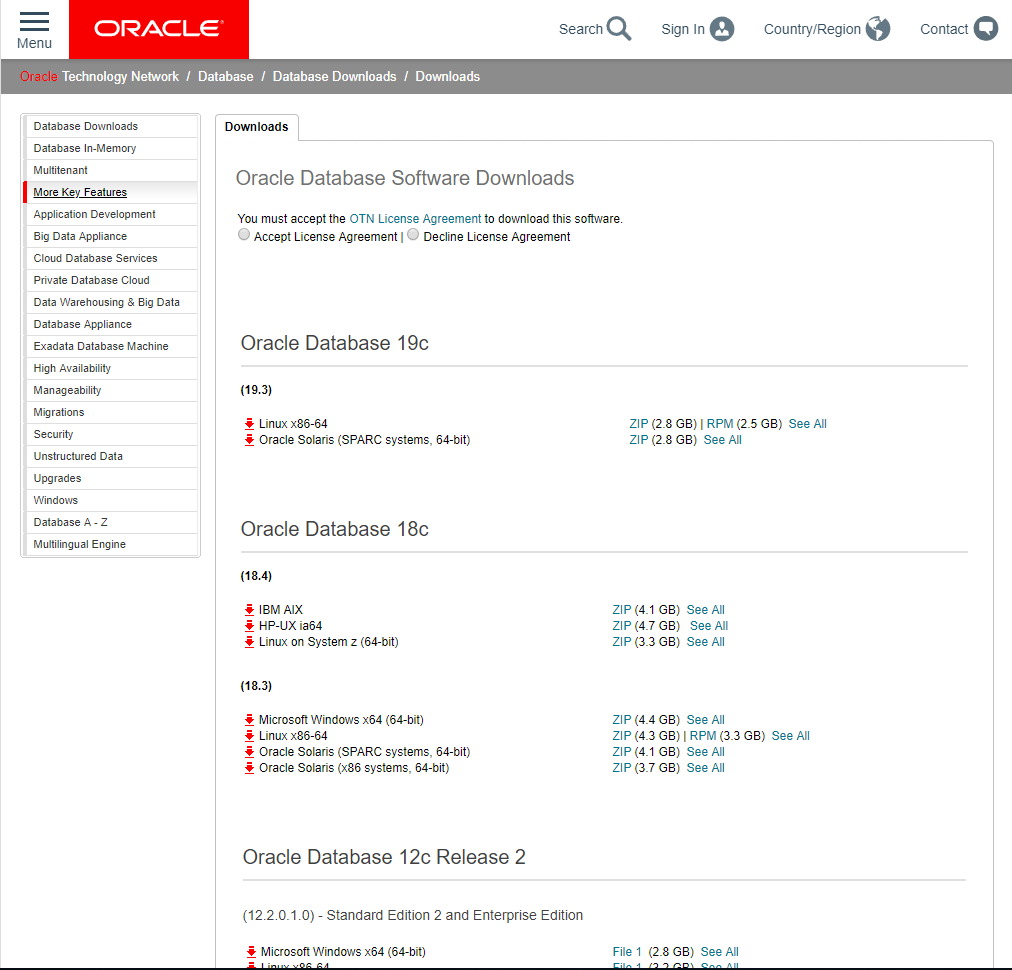
Task: Click download arrow beside Linux on System z
Action: 249,642
